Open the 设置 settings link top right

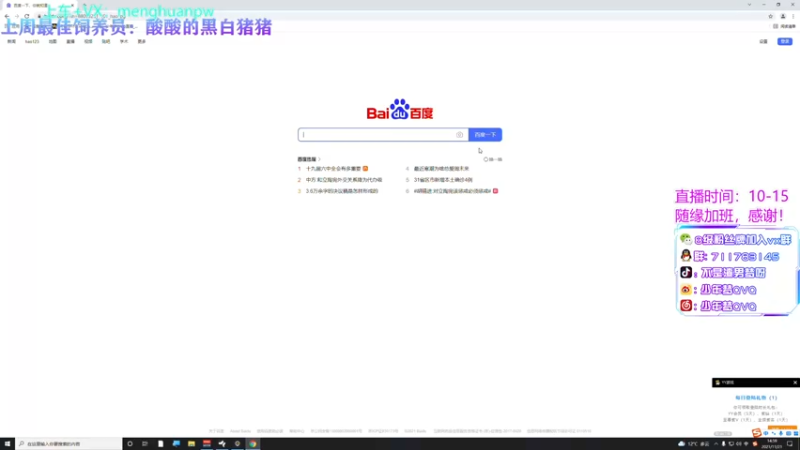pos(763,41)
